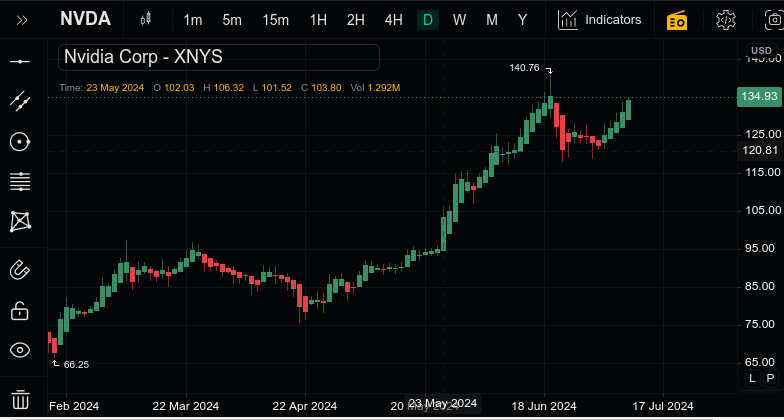Select the trend line drawing tool

(x=20, y=102)
